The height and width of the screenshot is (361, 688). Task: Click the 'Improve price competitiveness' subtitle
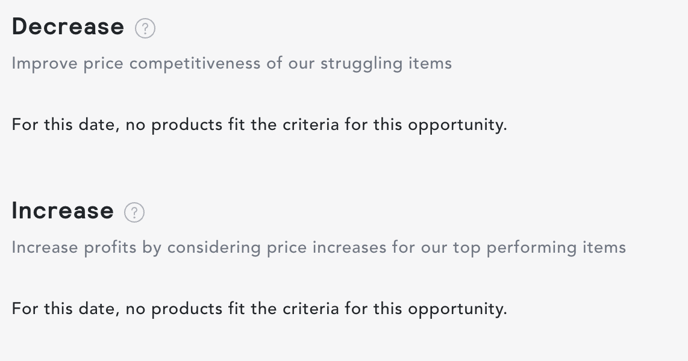[x=232, y=64]
